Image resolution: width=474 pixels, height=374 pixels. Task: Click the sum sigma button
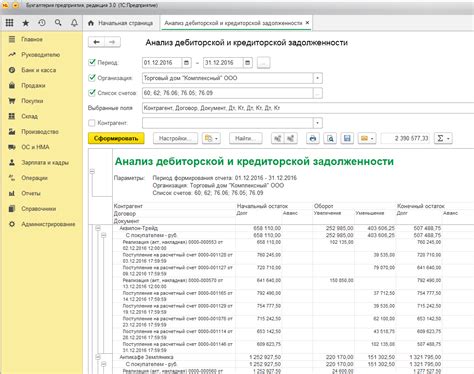coord(440,138)
